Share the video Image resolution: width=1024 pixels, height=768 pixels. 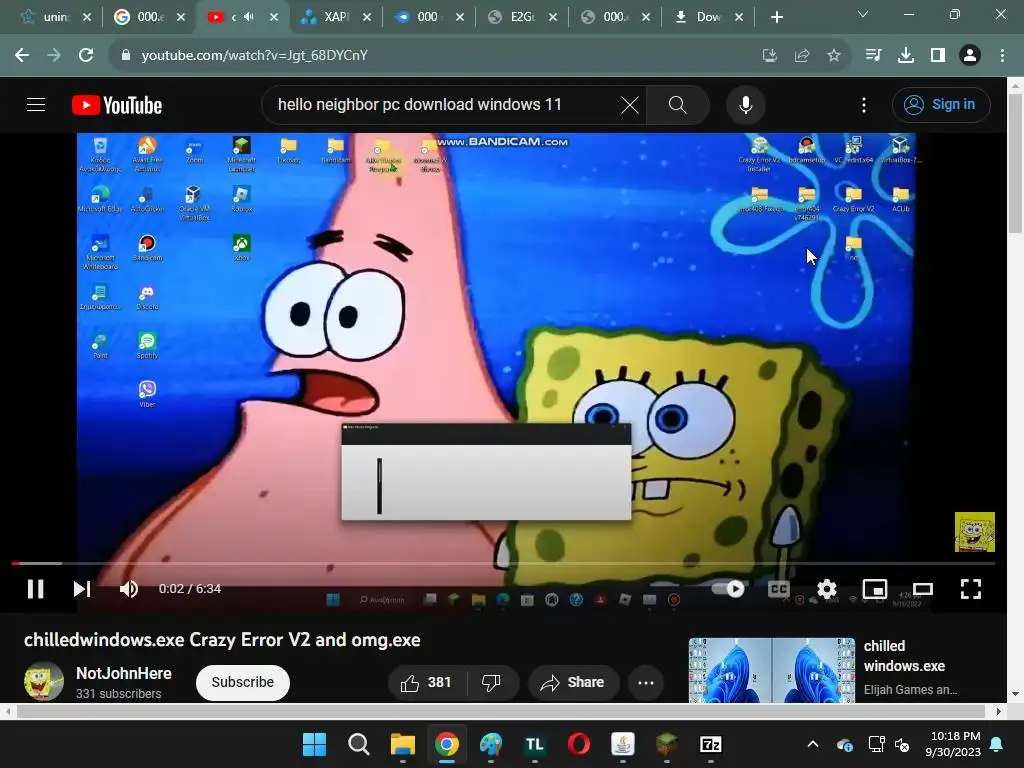(x=573, y=682)
